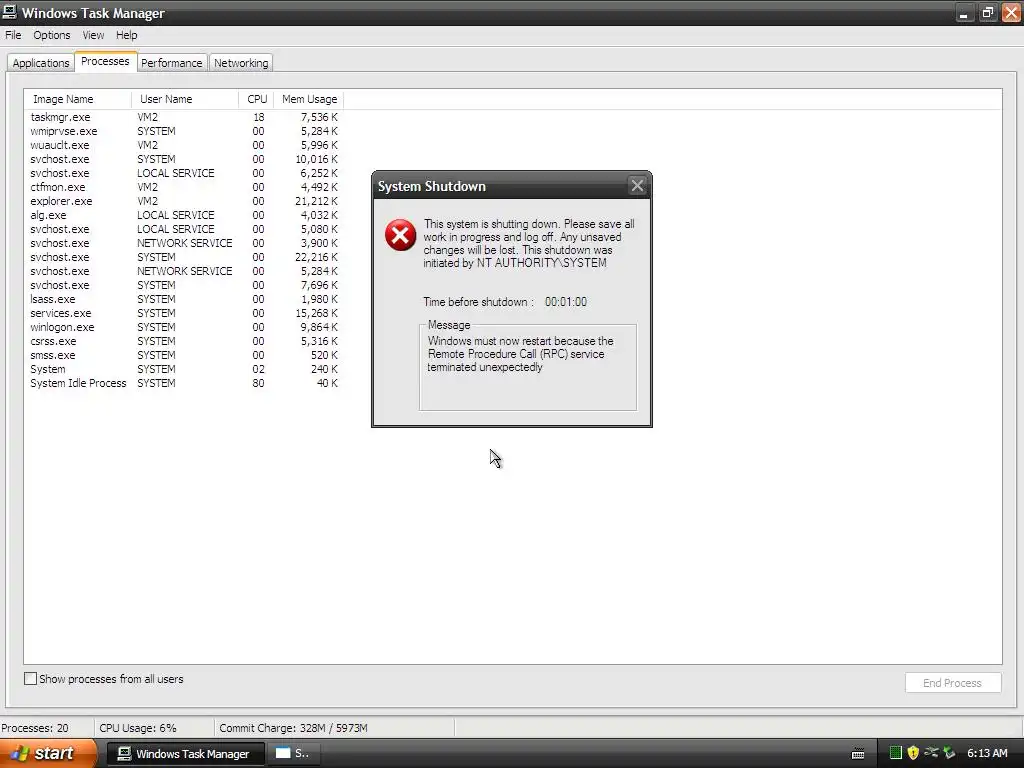
Task: Click the S.. taskbar button
Action: (292, 754)
